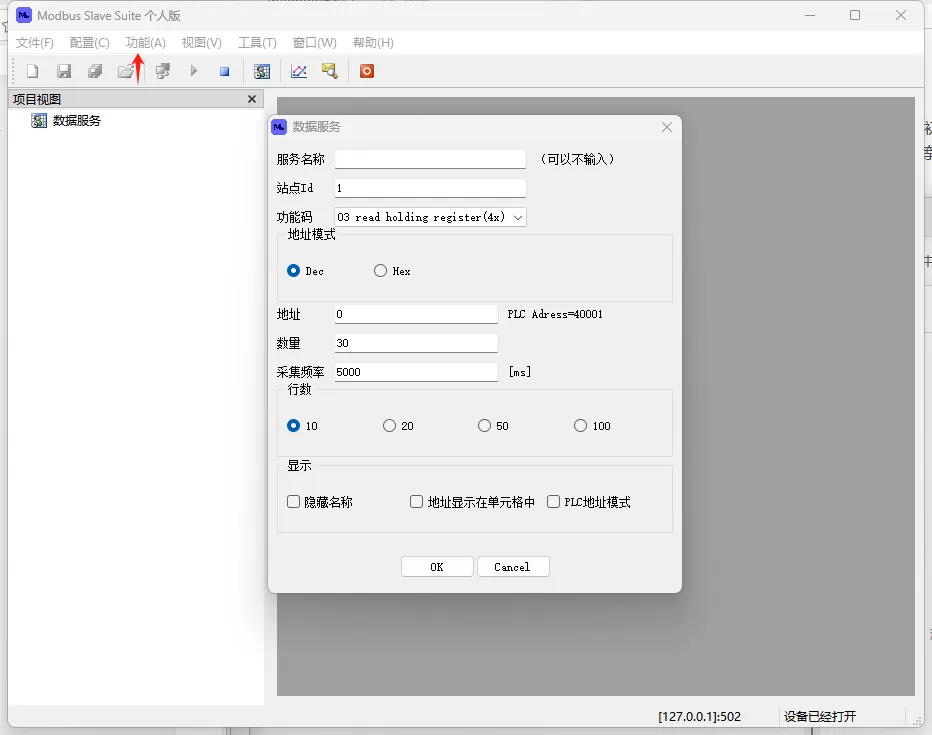This screenshot has height=735, width=932.
Task: Open the 配置(C) menu
Action: 89,43
